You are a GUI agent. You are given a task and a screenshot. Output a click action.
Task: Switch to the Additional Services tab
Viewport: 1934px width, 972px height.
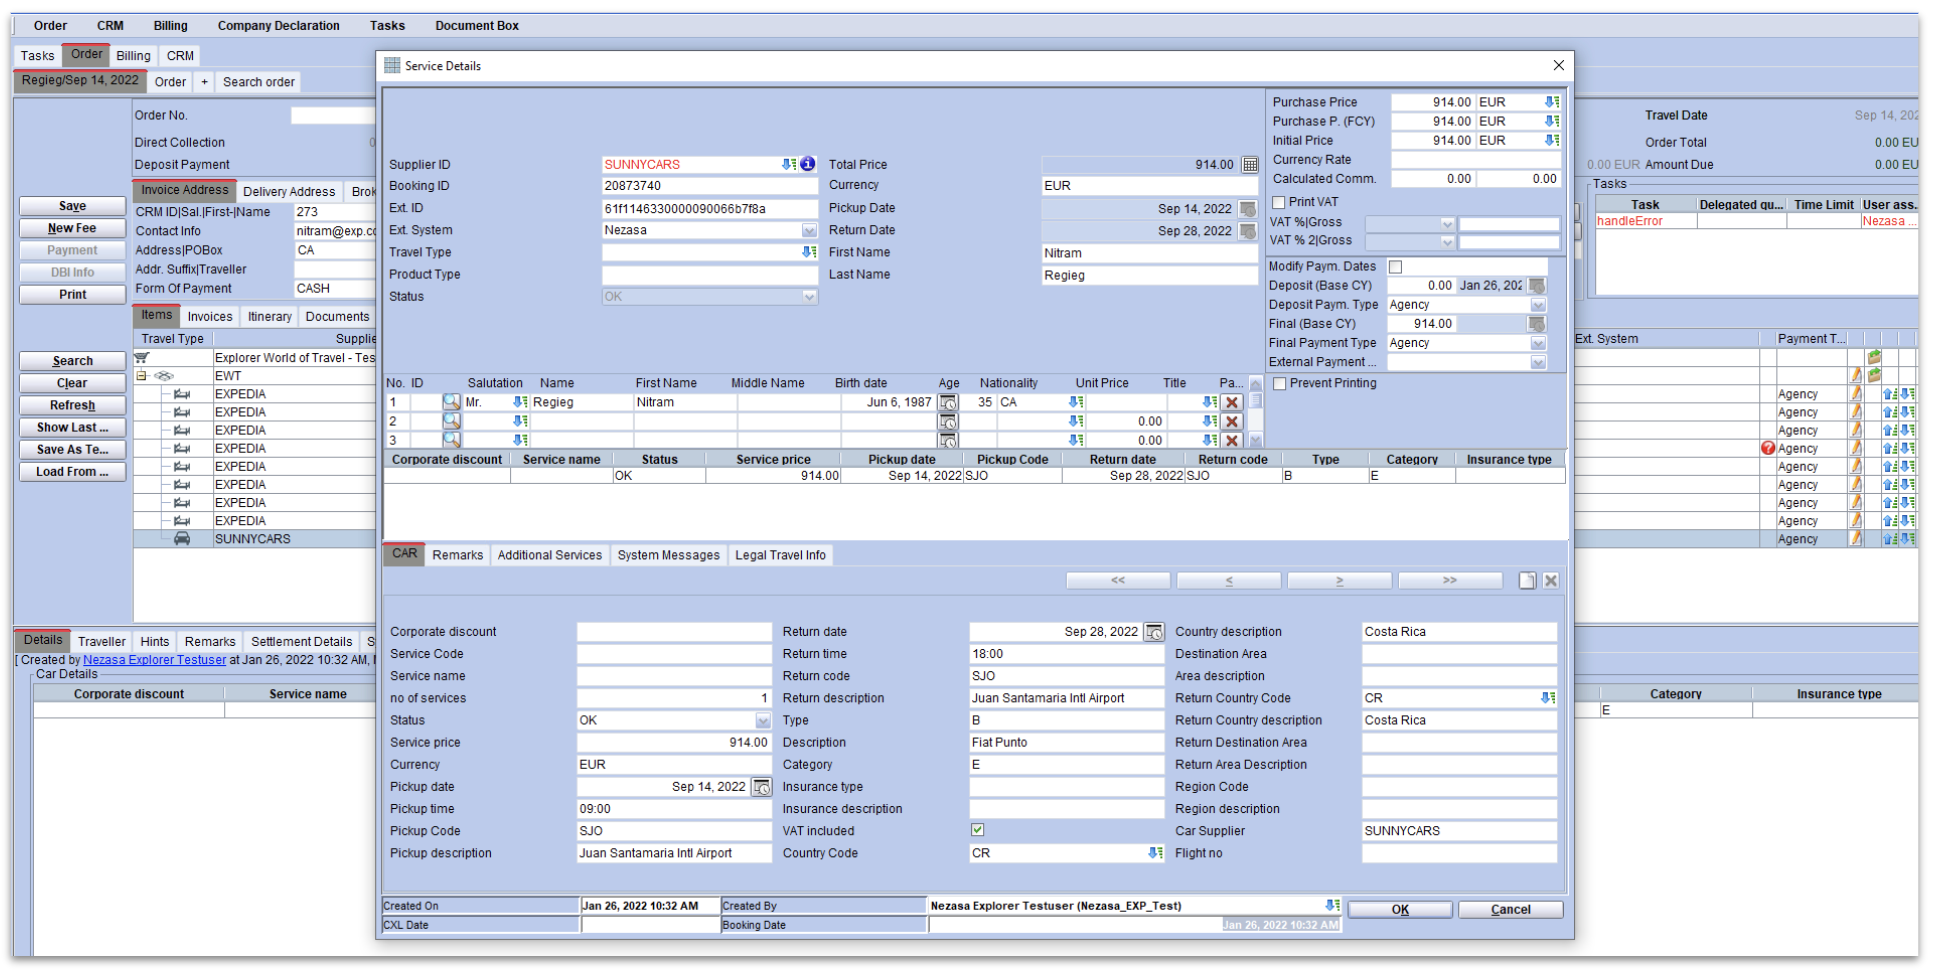click(x=550, y=555)
